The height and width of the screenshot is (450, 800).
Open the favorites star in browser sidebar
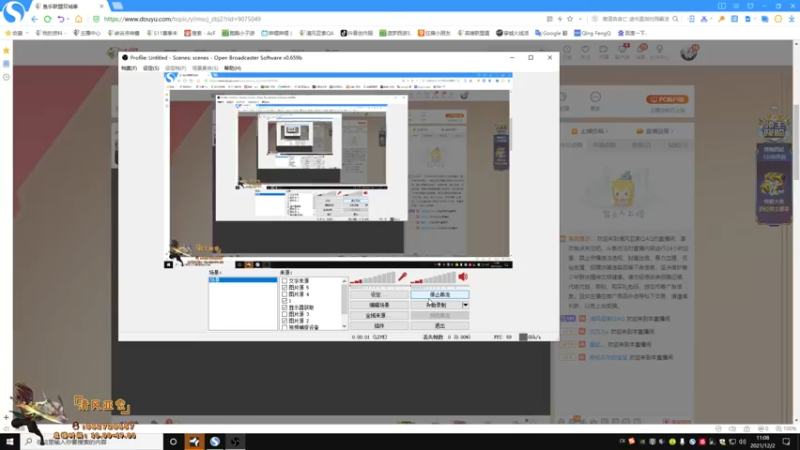[6, 51]
